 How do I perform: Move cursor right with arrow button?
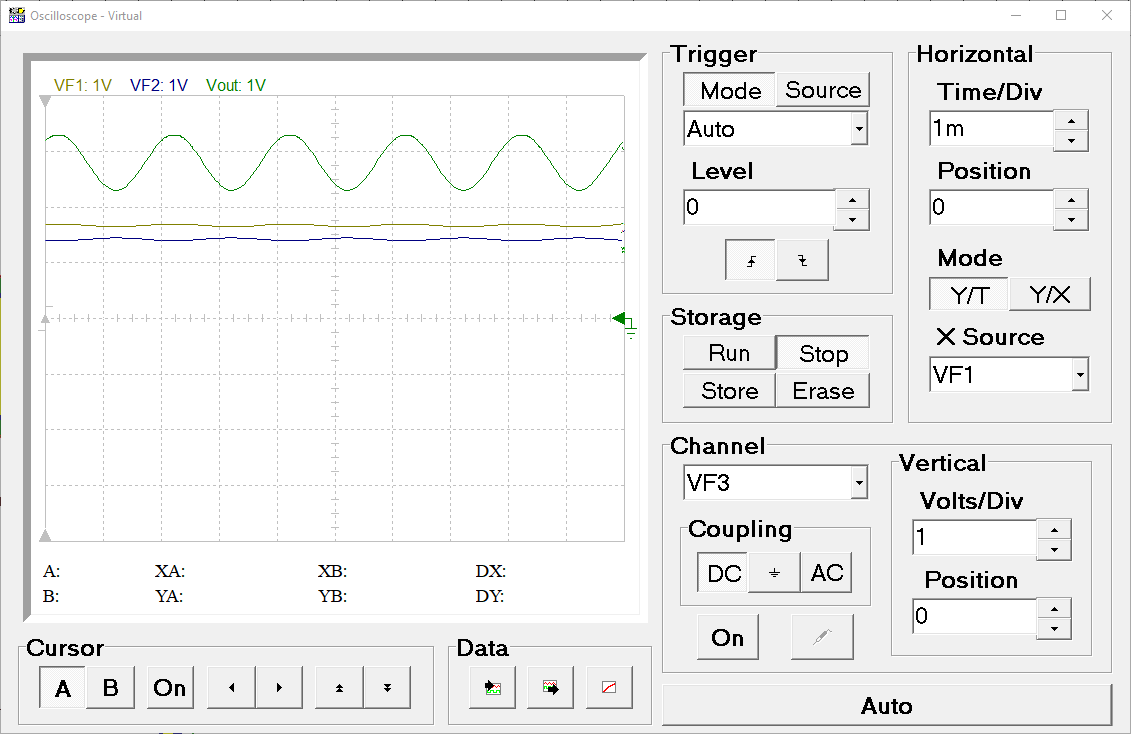click(280, 688)
